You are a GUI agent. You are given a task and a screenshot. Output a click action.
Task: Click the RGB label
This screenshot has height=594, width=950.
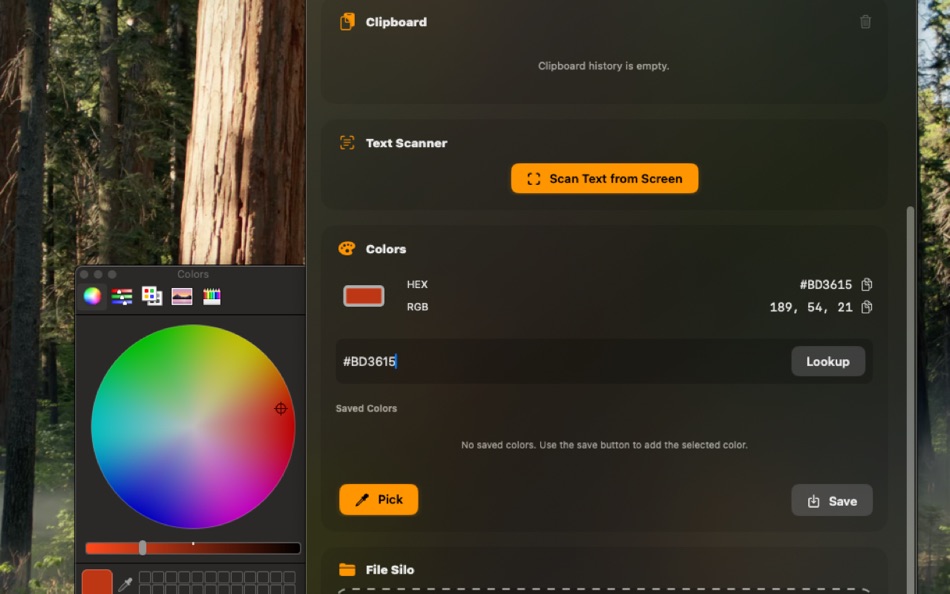pyautogui.click(x=417, y=307)
